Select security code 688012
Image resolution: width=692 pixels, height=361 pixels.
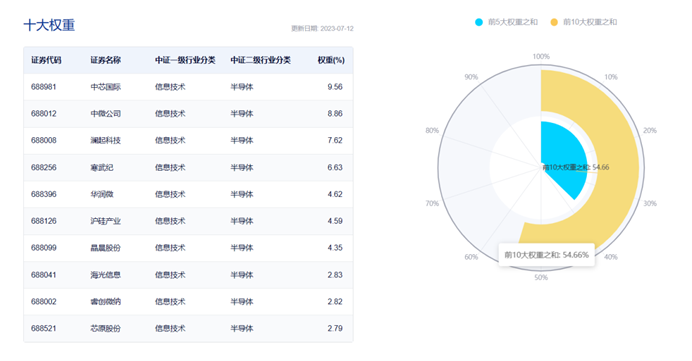[x=44, y=113]
